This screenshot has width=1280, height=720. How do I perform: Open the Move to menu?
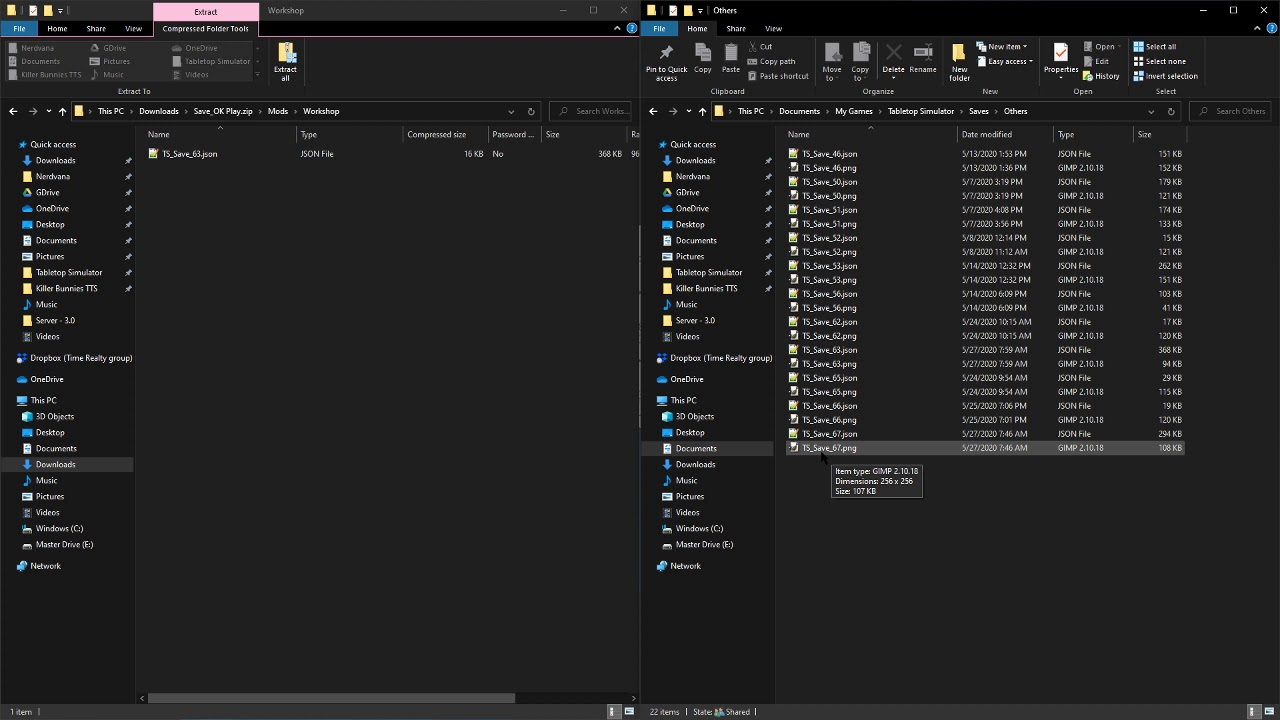click(832, 62)
